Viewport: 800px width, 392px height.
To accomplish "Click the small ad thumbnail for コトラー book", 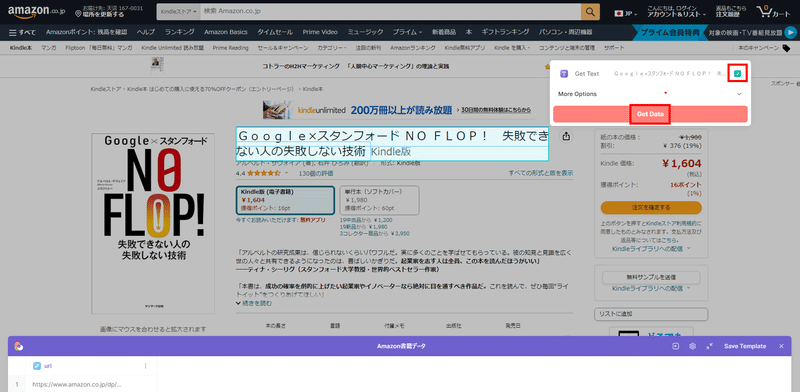I will click(x=156, y=65).
